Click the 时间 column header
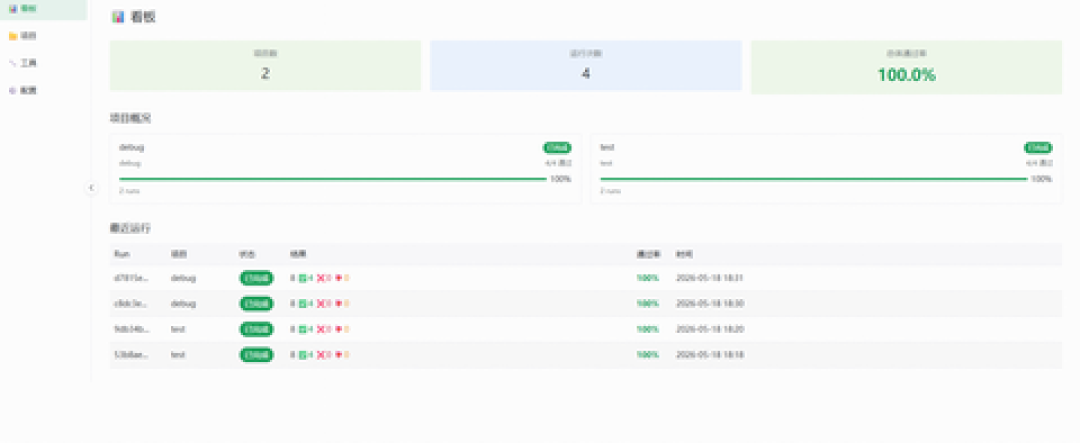1080x443 pixels. [x=684, y=254]
